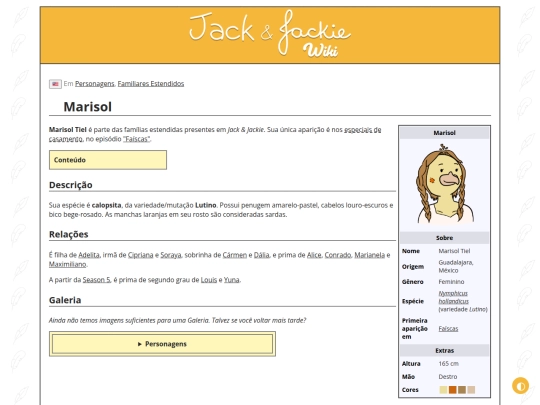This screenshot has width=540, height=405.
Task: Open the Louis link
Action: click(x=209, y=280)
